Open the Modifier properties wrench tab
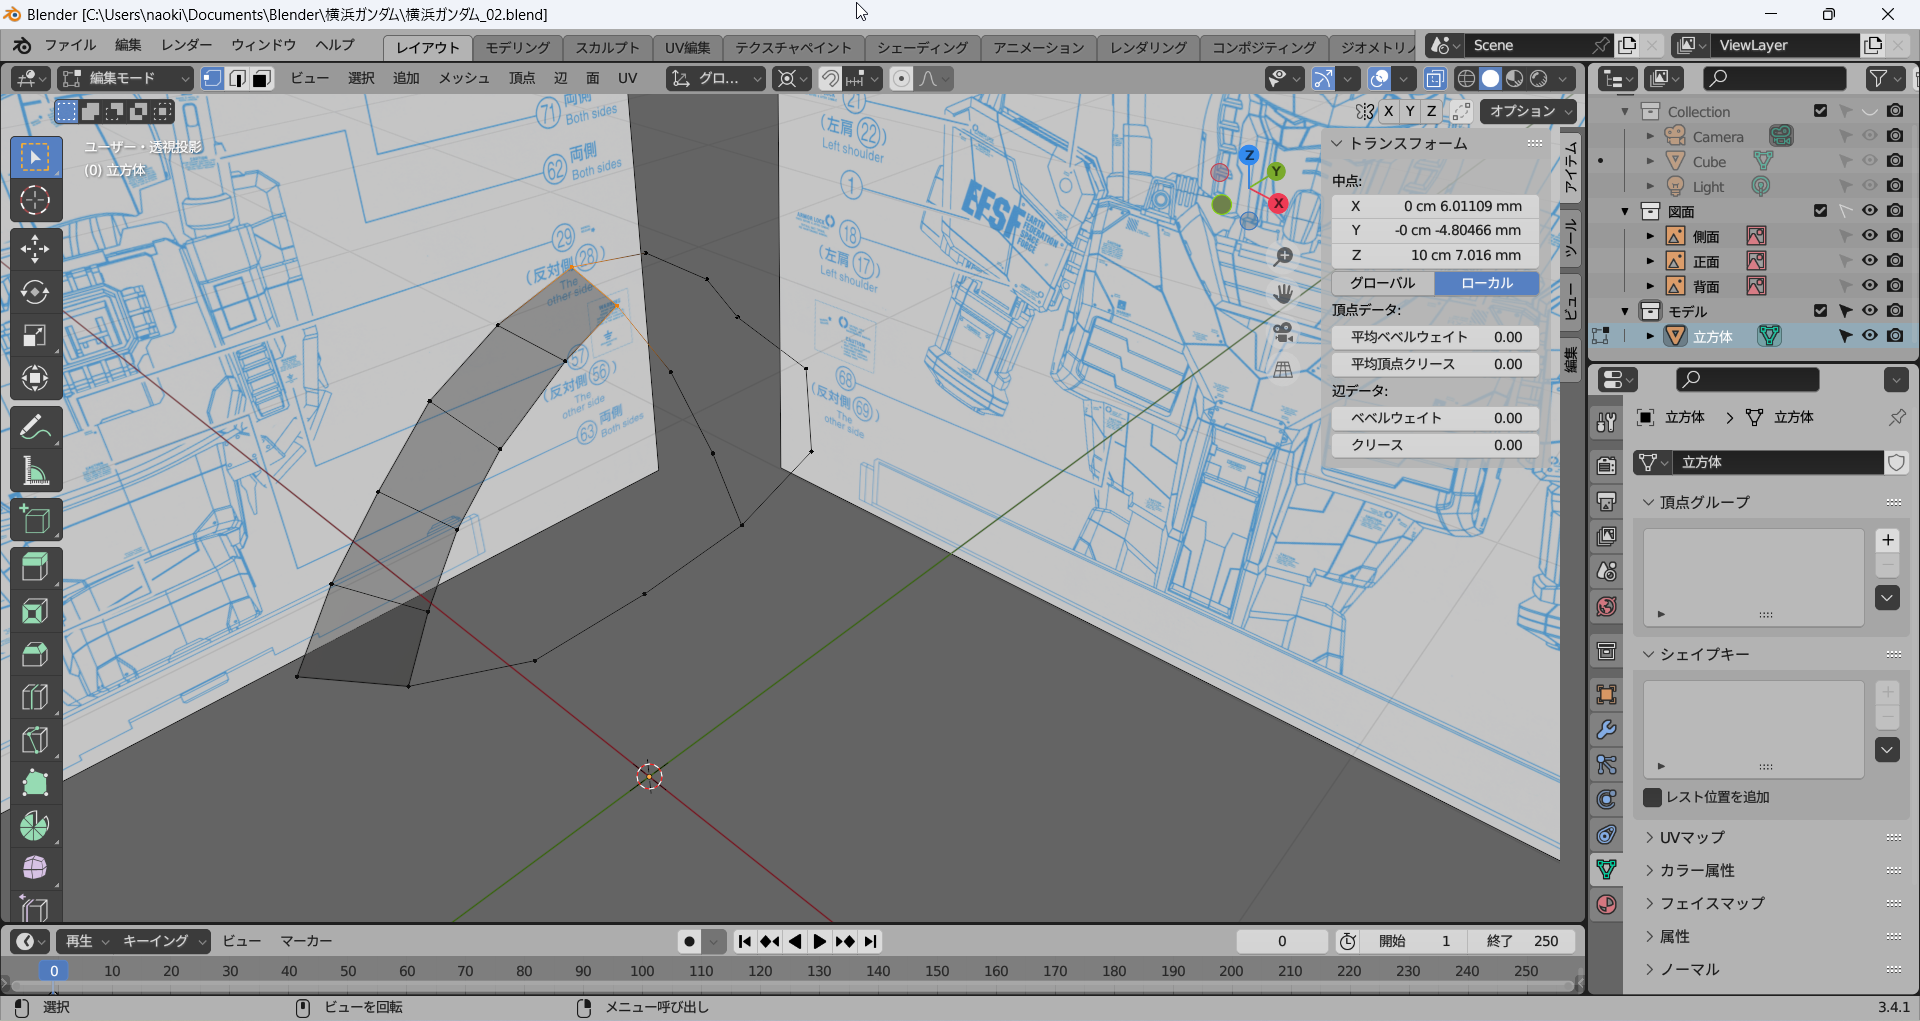1920x1021 pixels. tap(1606, 730)
